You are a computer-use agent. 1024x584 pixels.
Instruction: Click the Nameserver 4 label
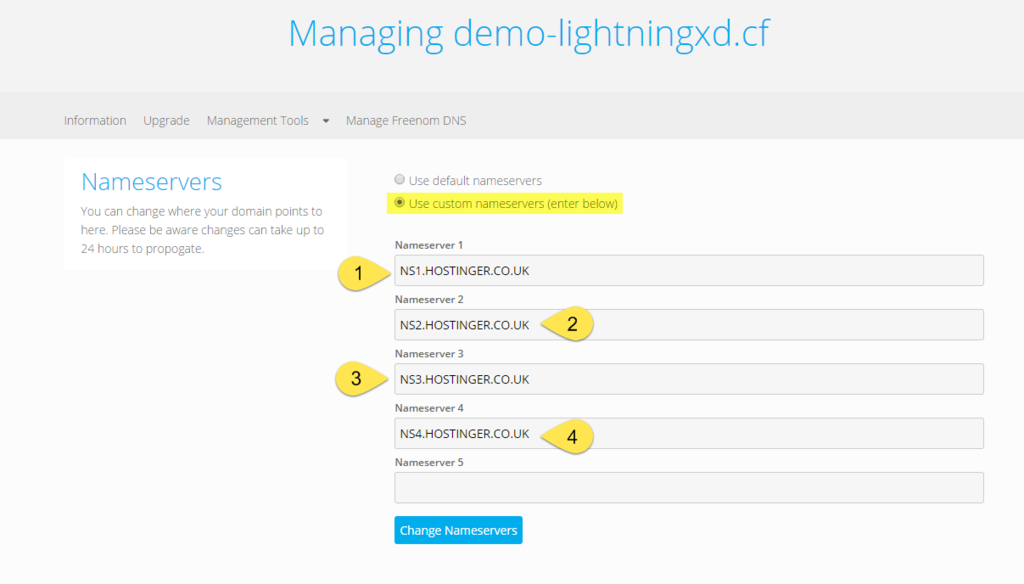coord(429,408)
